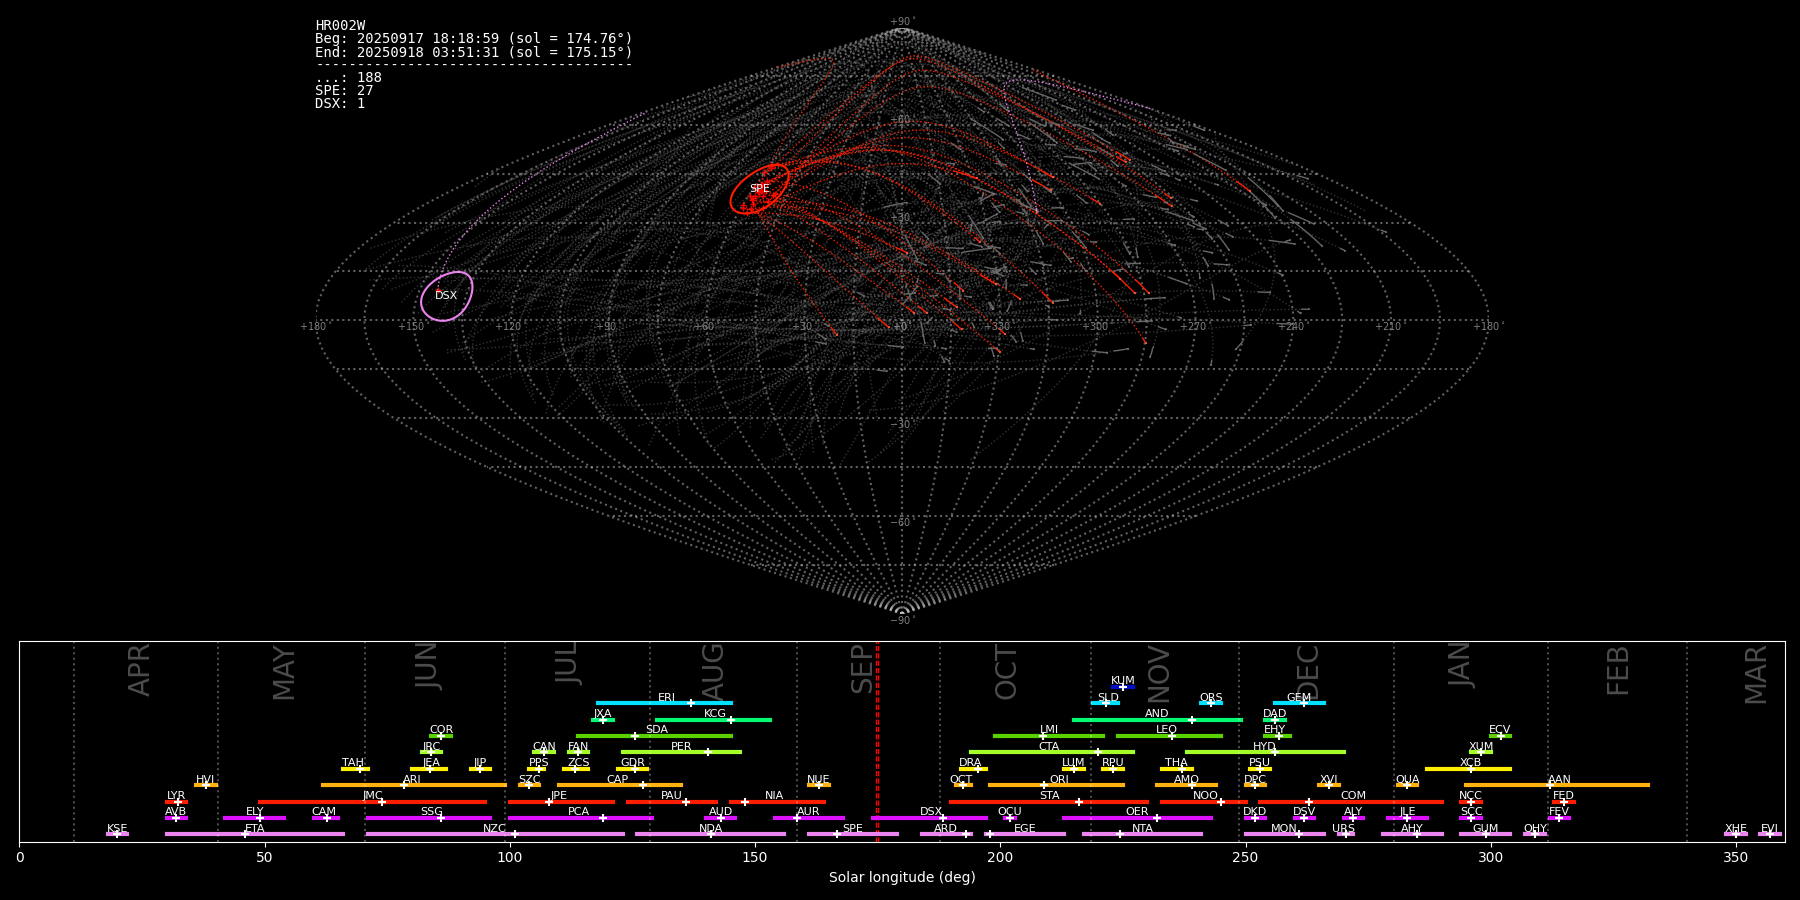This screenshot has height=900, width=1800.
Task: Select the URS shower bar
Action: (1346, 834)
